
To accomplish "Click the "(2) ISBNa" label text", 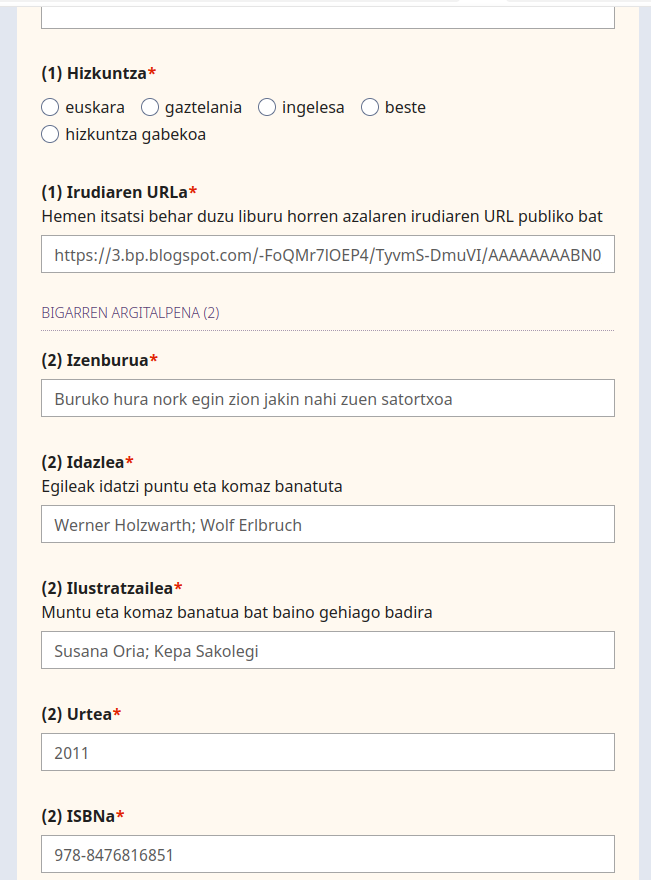I will click(x=78, y=815).
